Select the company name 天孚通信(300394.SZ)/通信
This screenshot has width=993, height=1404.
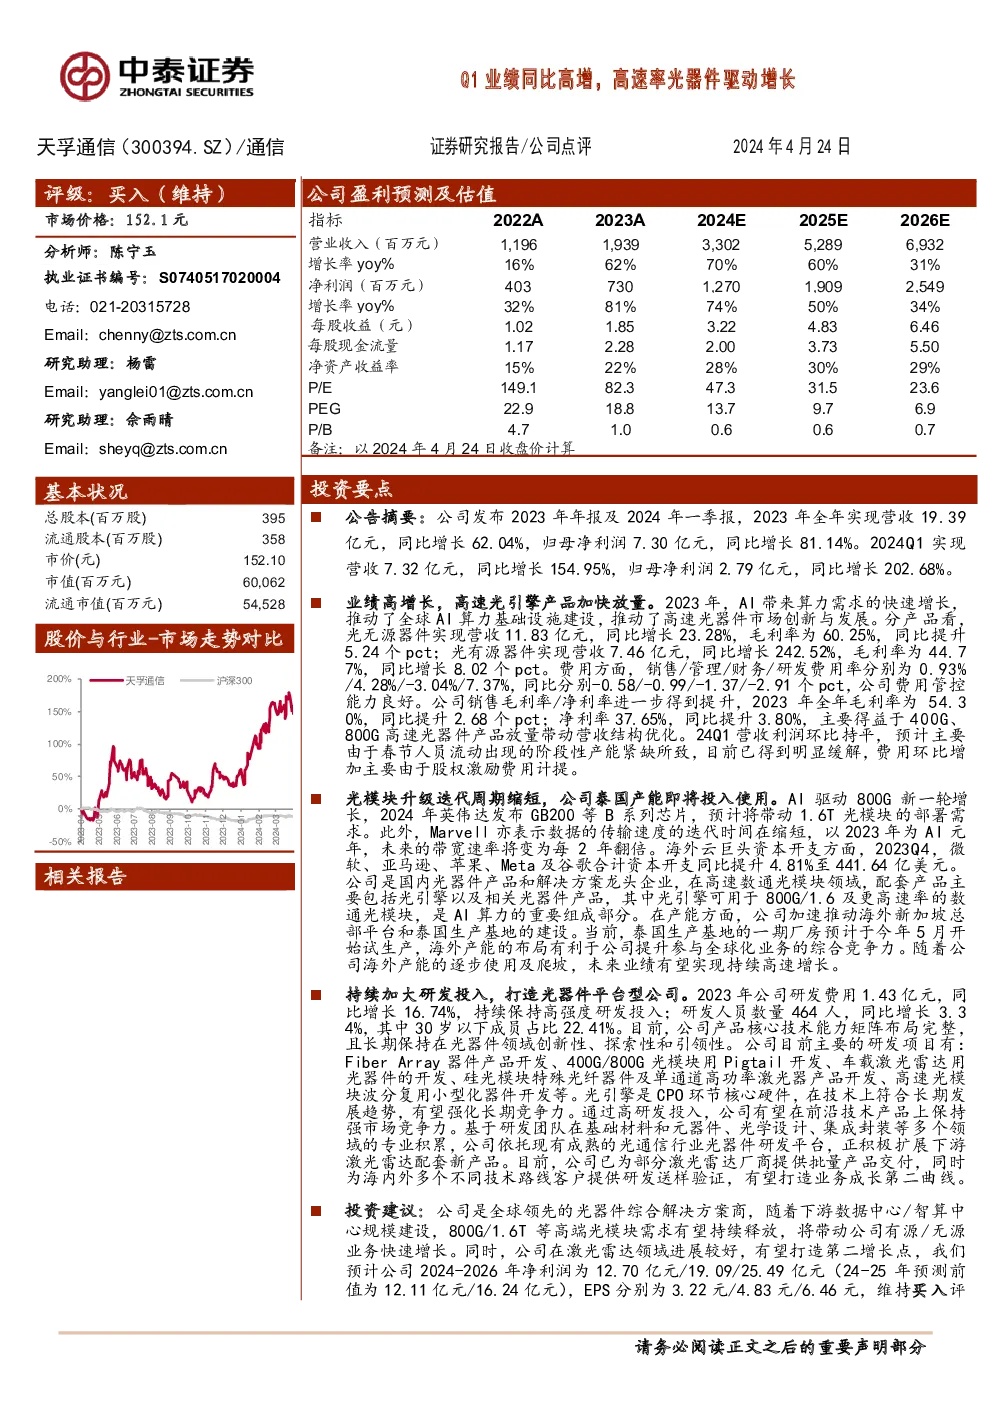coord(160,147)
